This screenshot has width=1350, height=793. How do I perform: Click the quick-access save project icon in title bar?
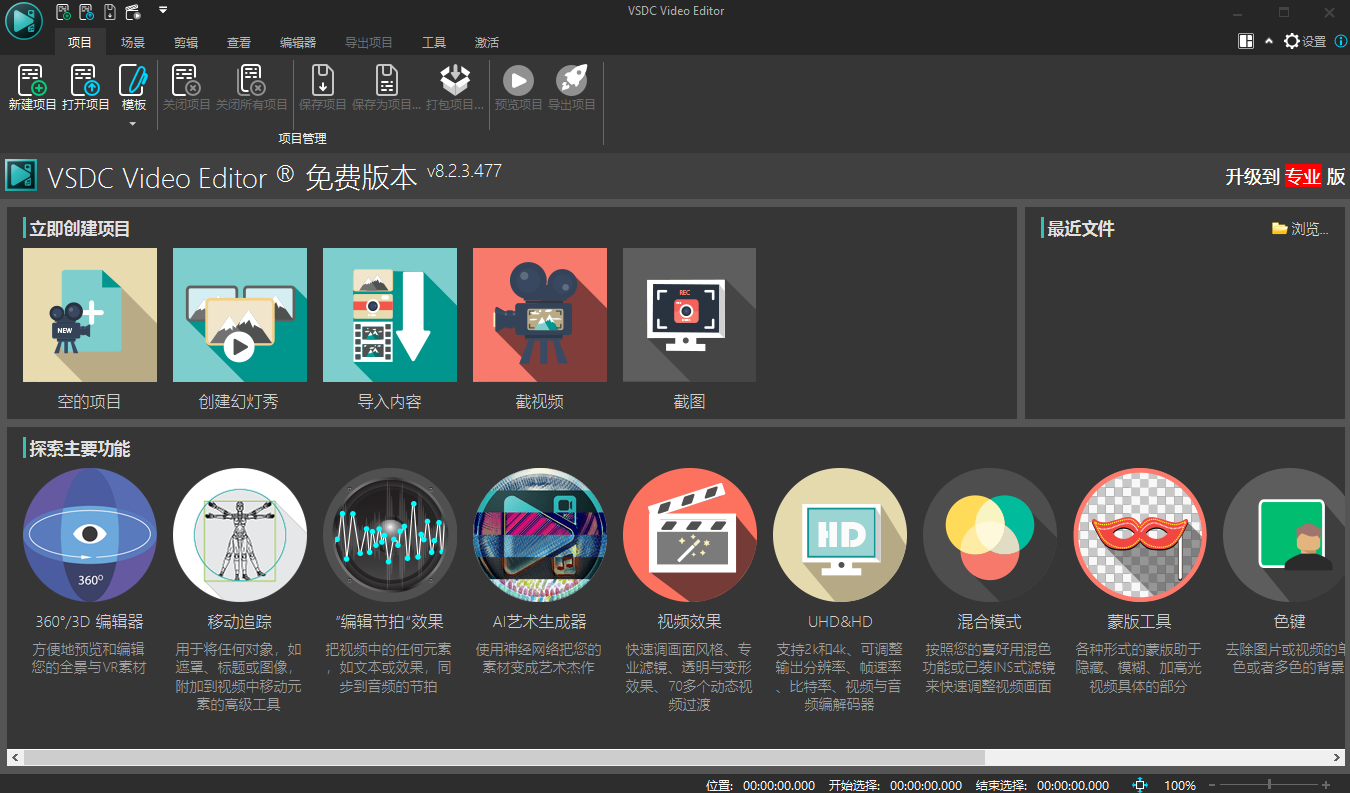(x=110, y=12)
